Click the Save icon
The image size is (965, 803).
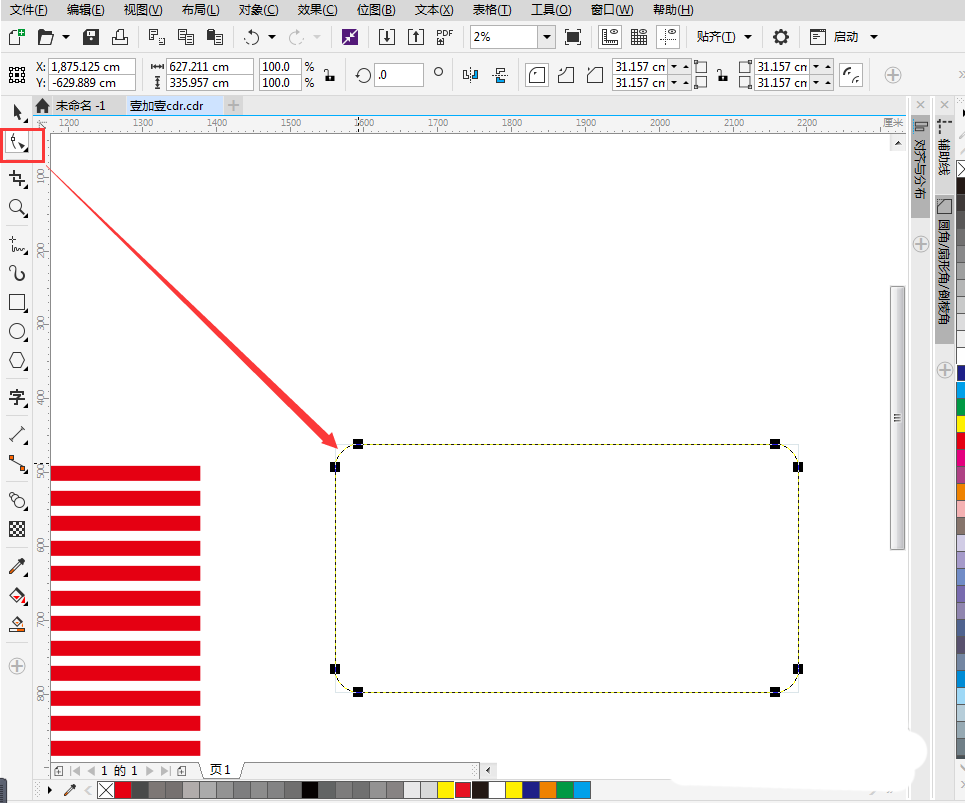point(91,37)
